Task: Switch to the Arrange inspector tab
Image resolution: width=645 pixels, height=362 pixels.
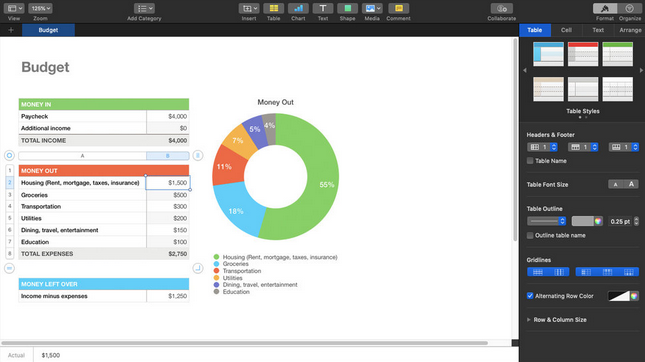Action: pos(630,30)
